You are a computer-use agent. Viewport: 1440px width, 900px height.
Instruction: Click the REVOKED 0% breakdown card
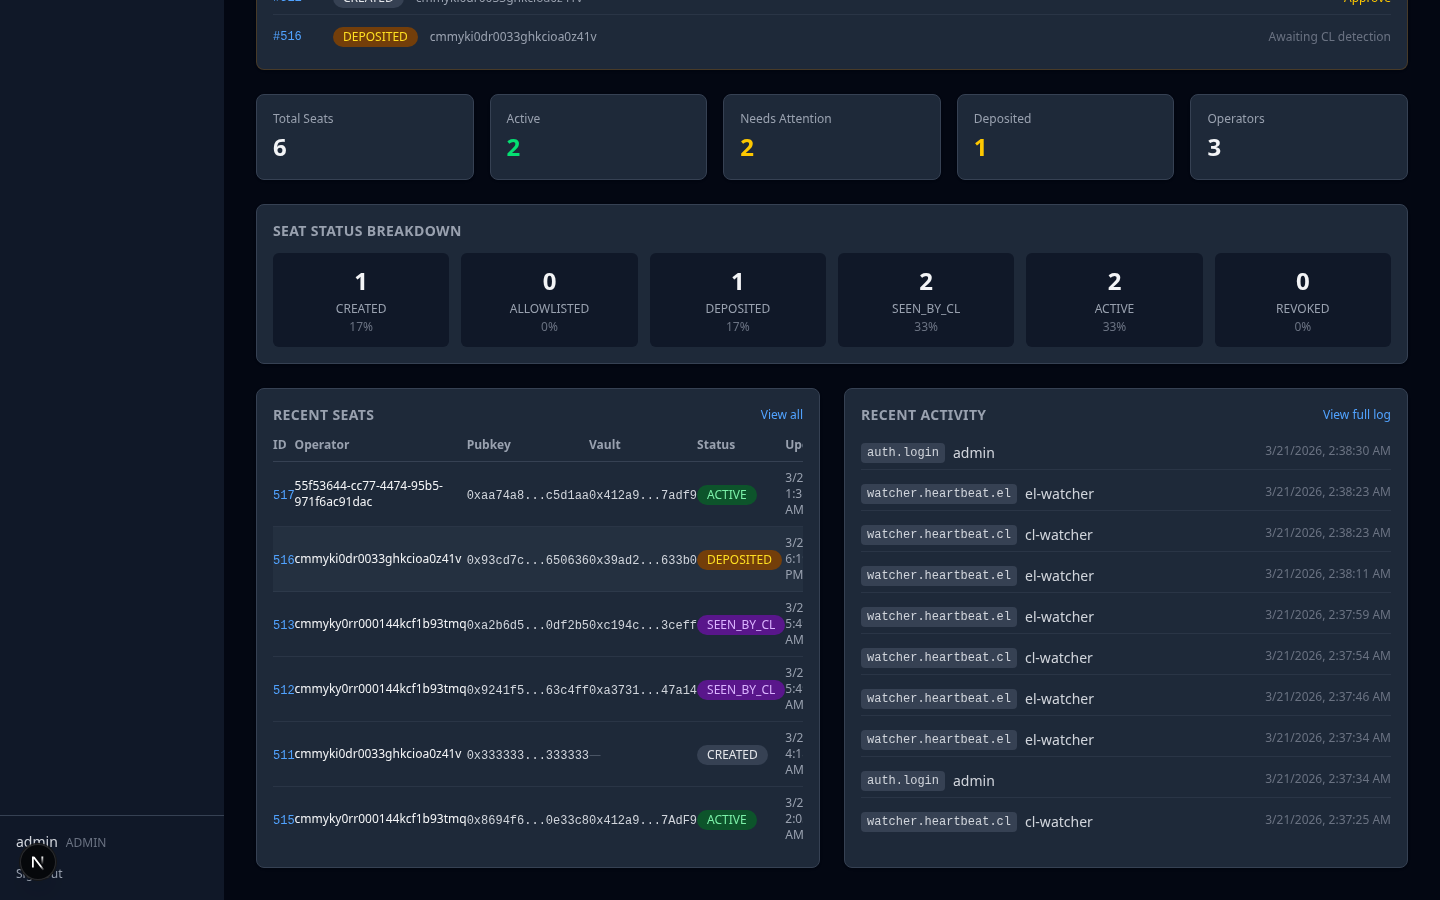1302,299
